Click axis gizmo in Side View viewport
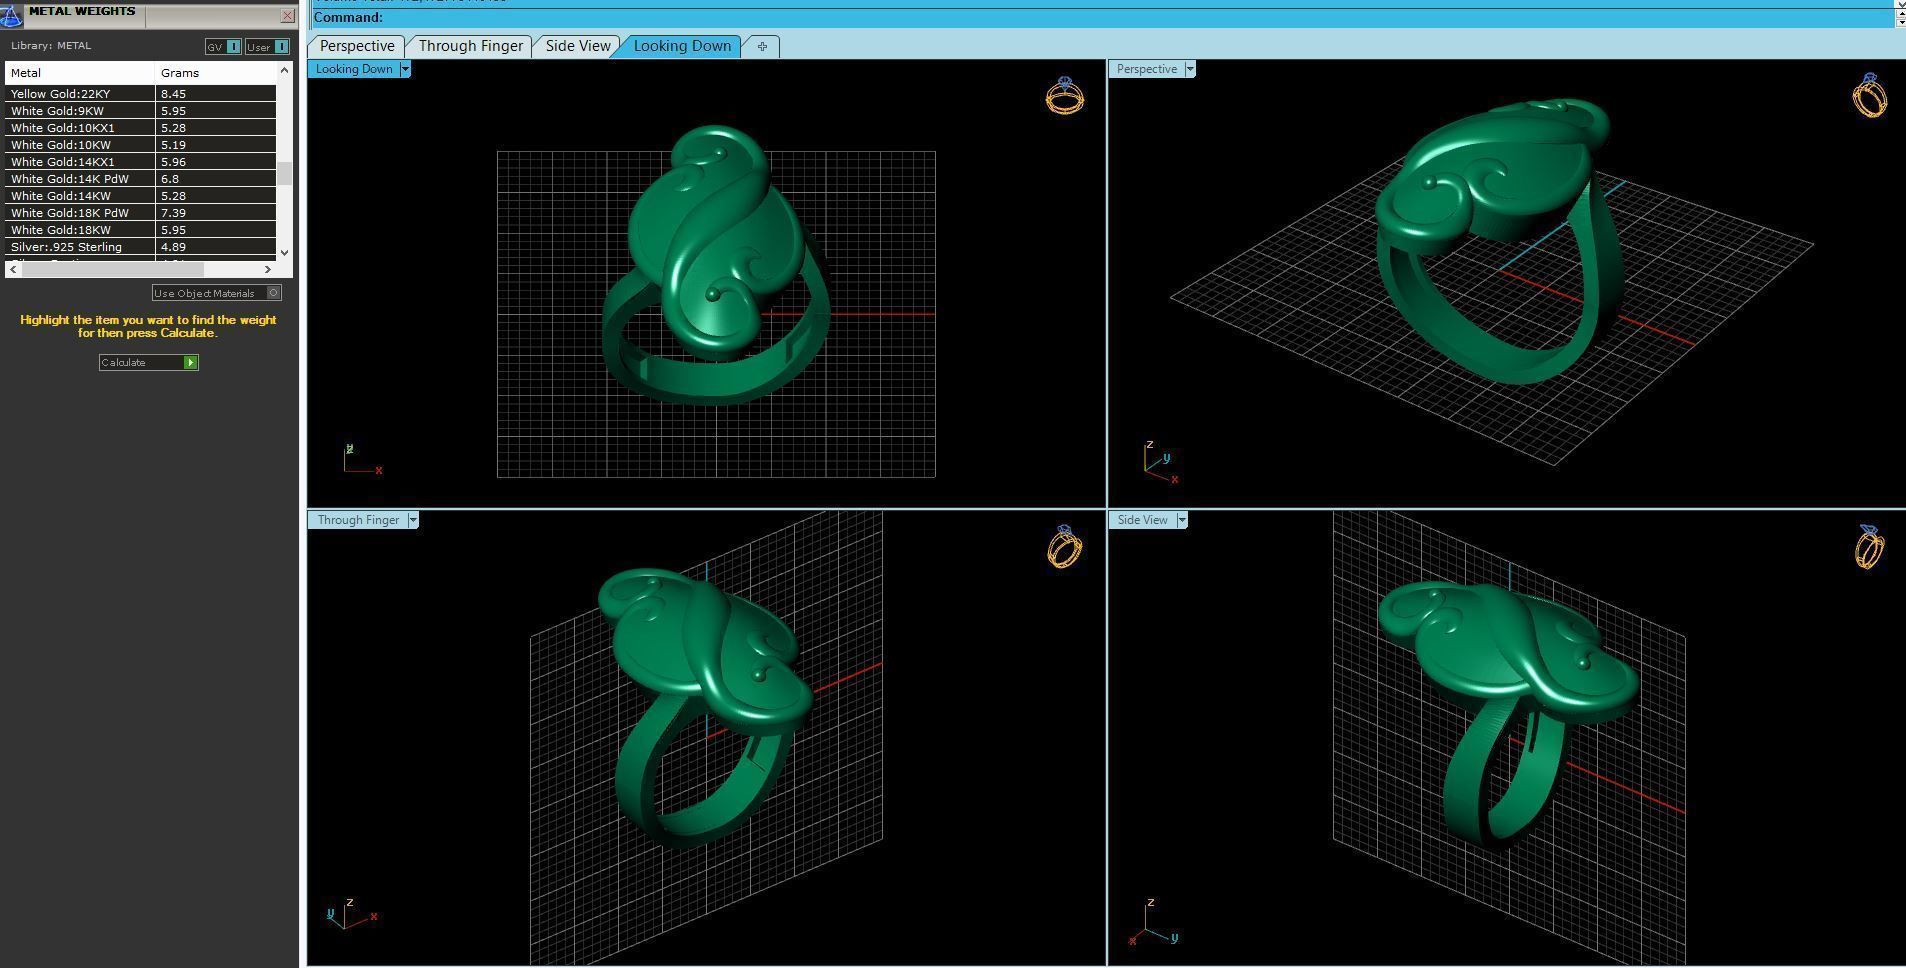This screenshot has width=1906, height=968. click(1155, 922)
